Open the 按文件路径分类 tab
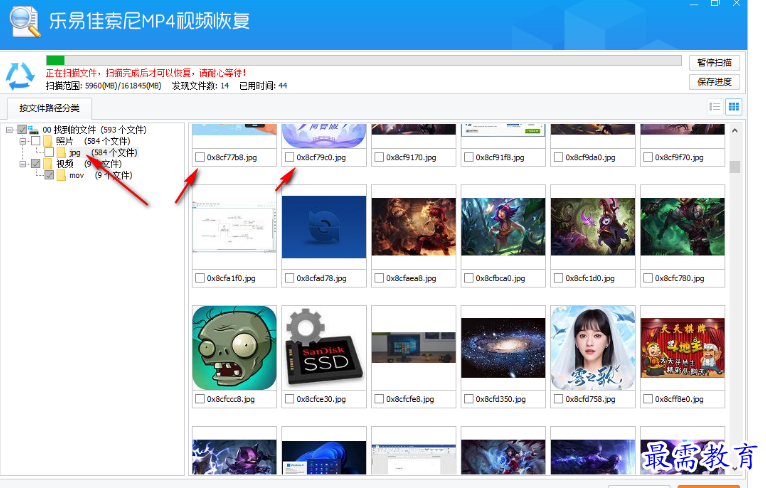This screenshot has width=766, height=488. coord(49,108)
